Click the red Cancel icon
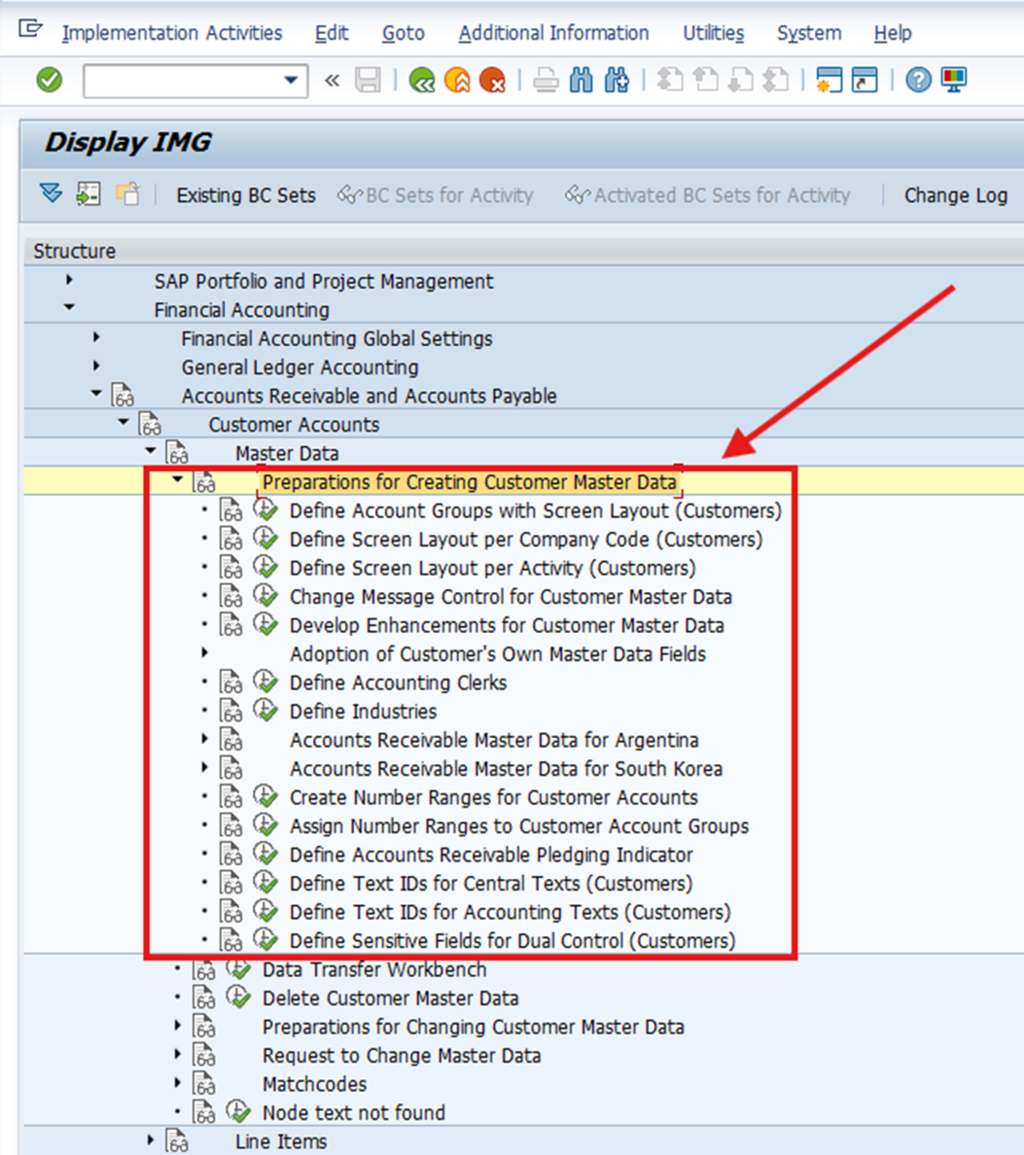Screen dimensions: 1024x1155 [x=491, y=81]
